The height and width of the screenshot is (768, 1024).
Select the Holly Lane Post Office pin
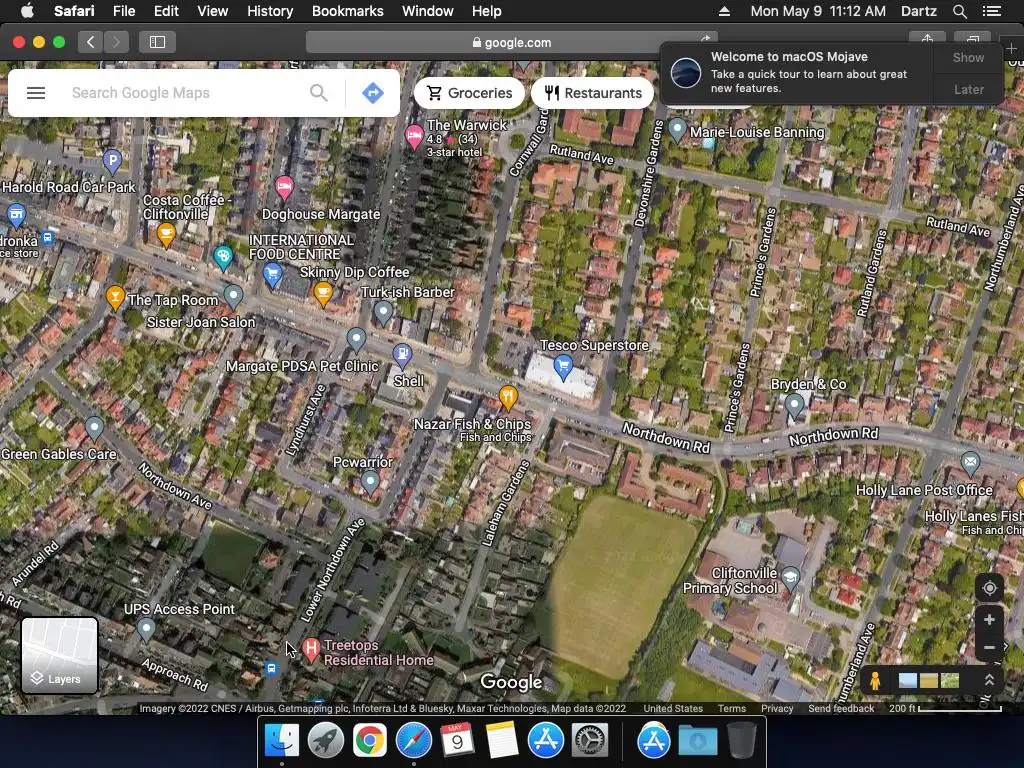tap(970, 463)
